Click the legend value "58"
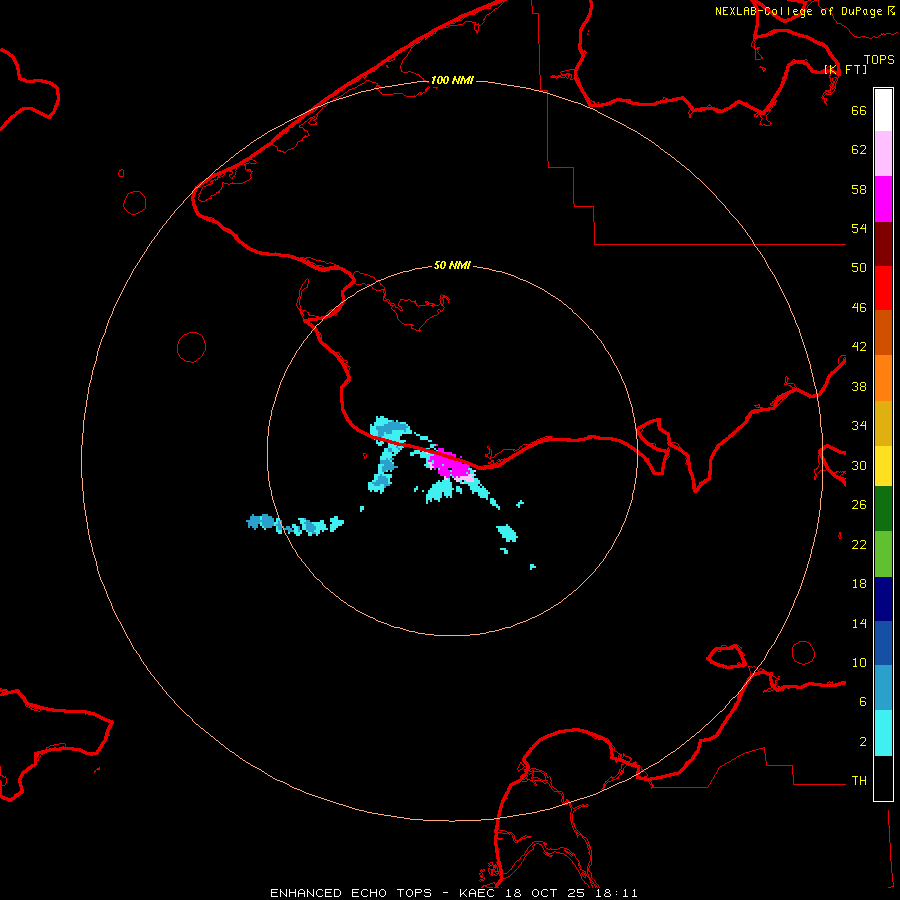Viewport: 900px width, 900px height. (859, 189)
